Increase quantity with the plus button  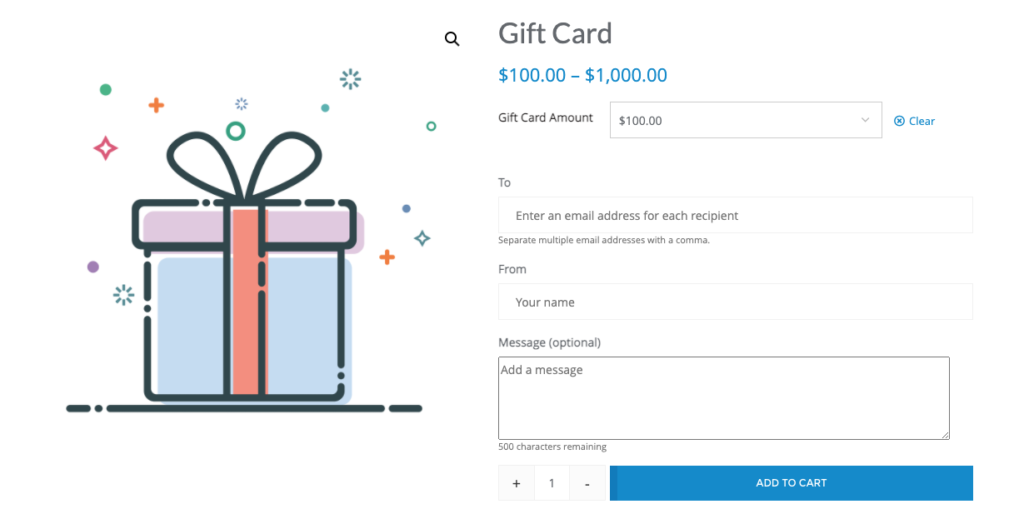coord(516,483)
